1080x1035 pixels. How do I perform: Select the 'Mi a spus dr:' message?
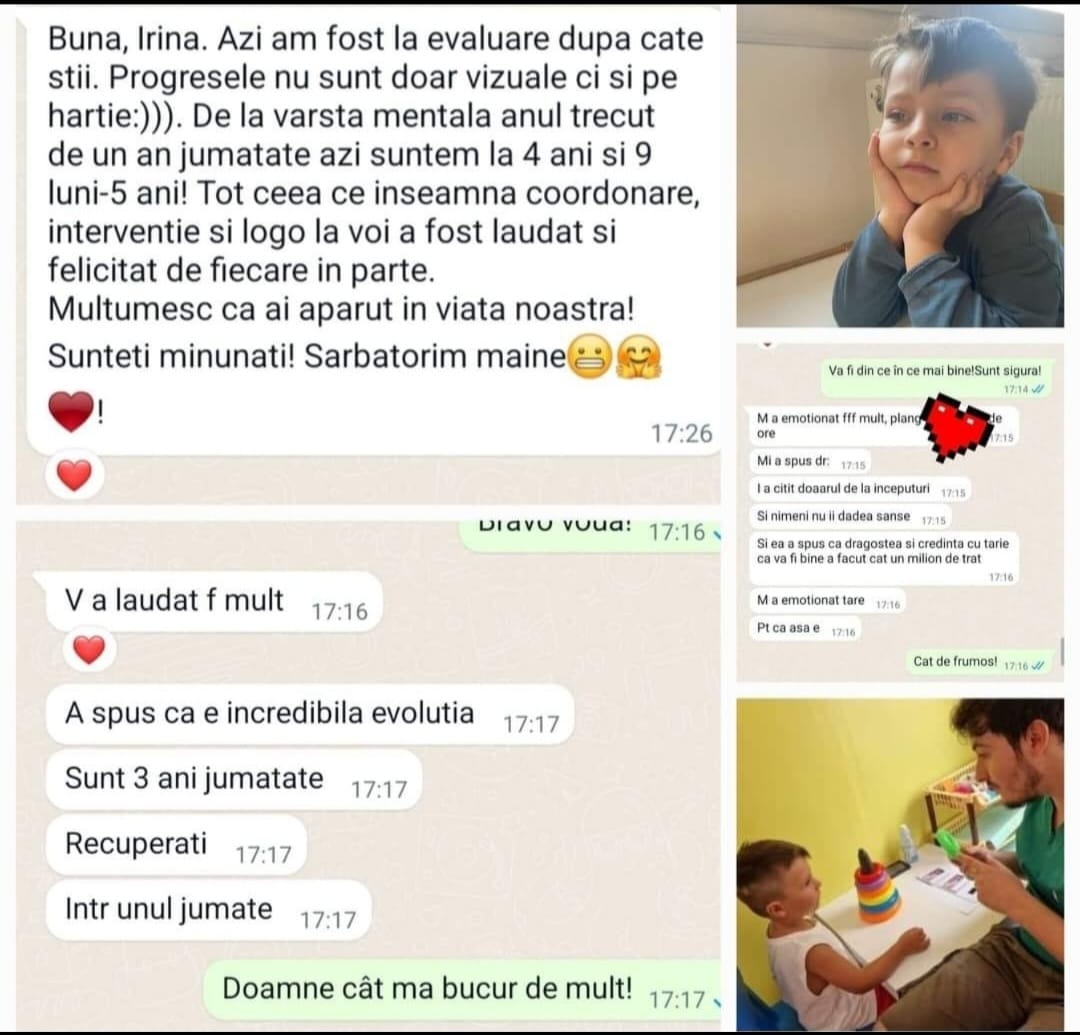(810, 462)
